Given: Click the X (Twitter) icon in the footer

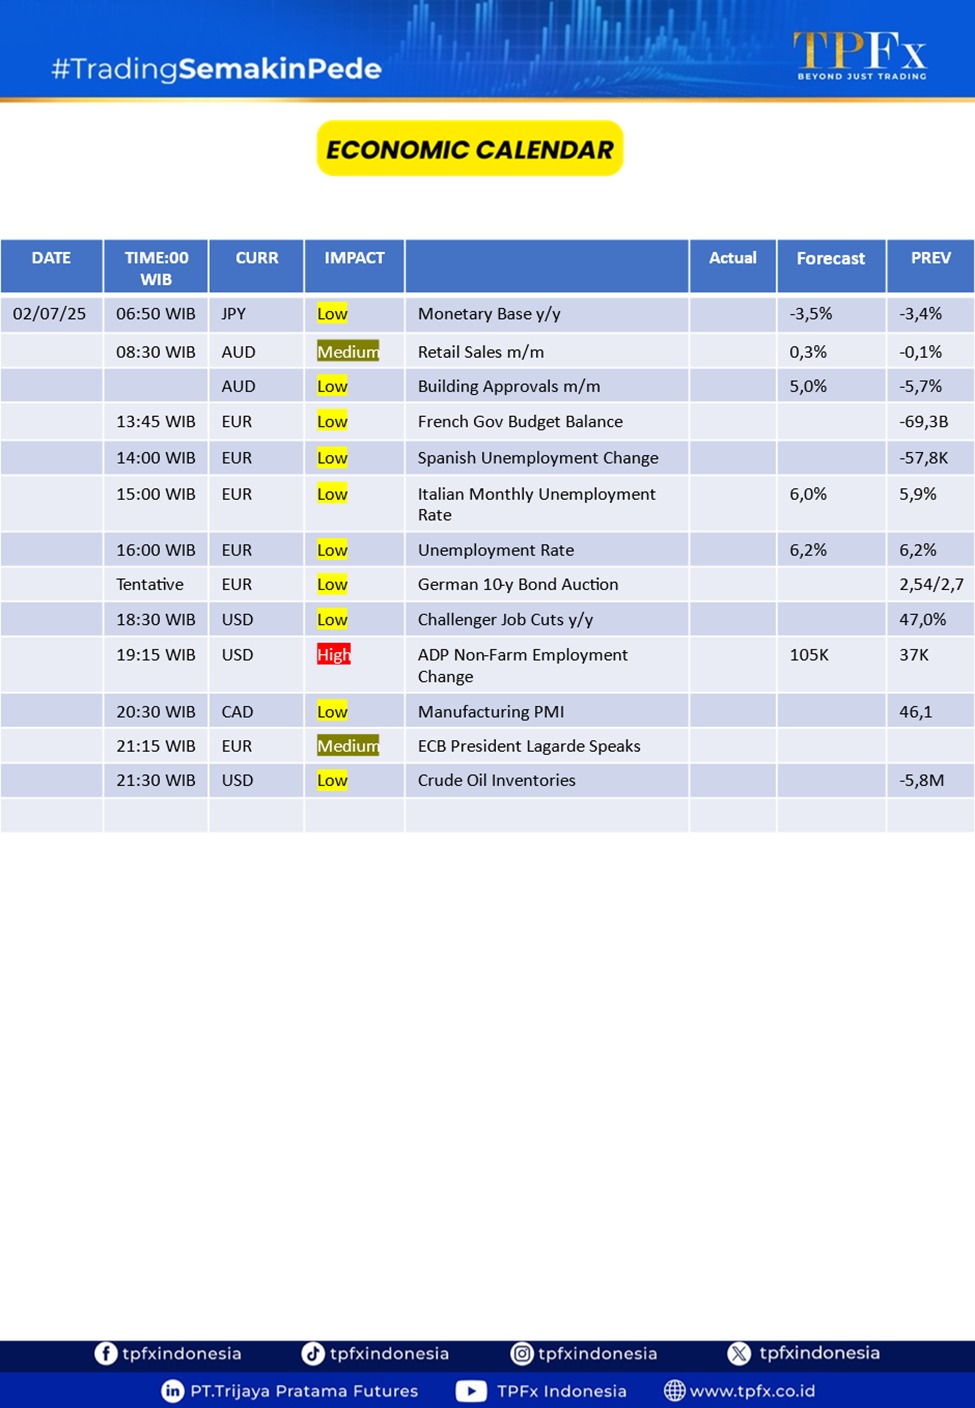Looking at the screenshot, I should [x=739, y=1353].
